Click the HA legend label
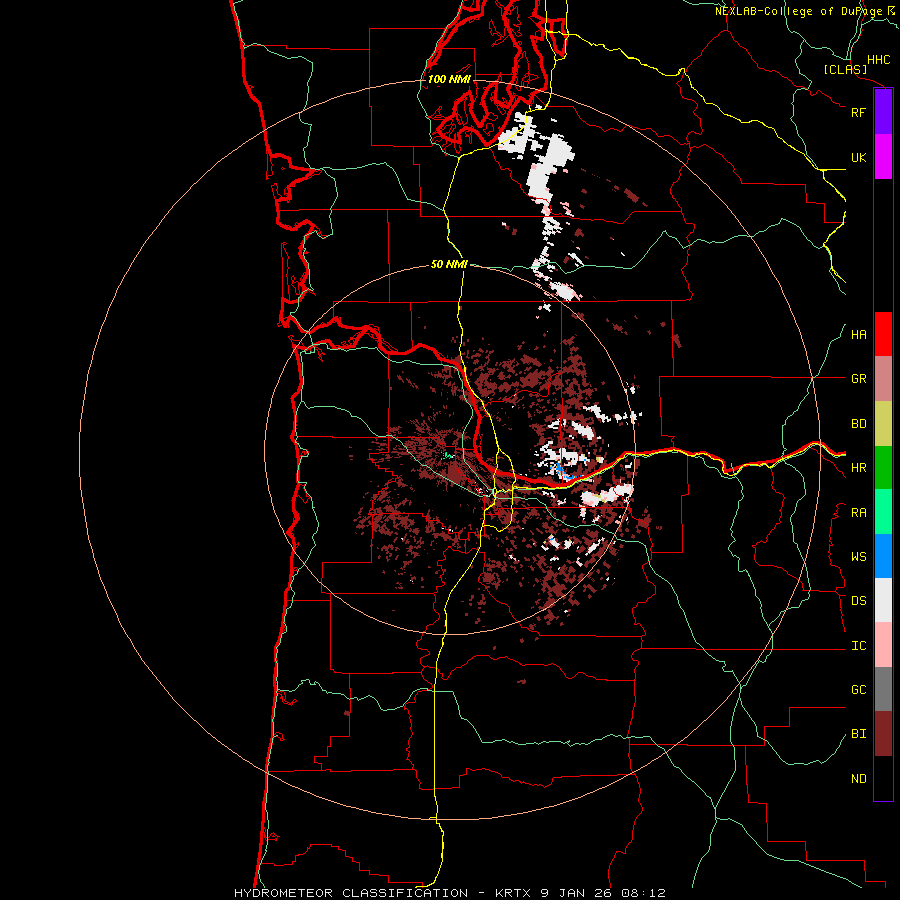This screenshot has height=900, width=900. tap(858, 335)
